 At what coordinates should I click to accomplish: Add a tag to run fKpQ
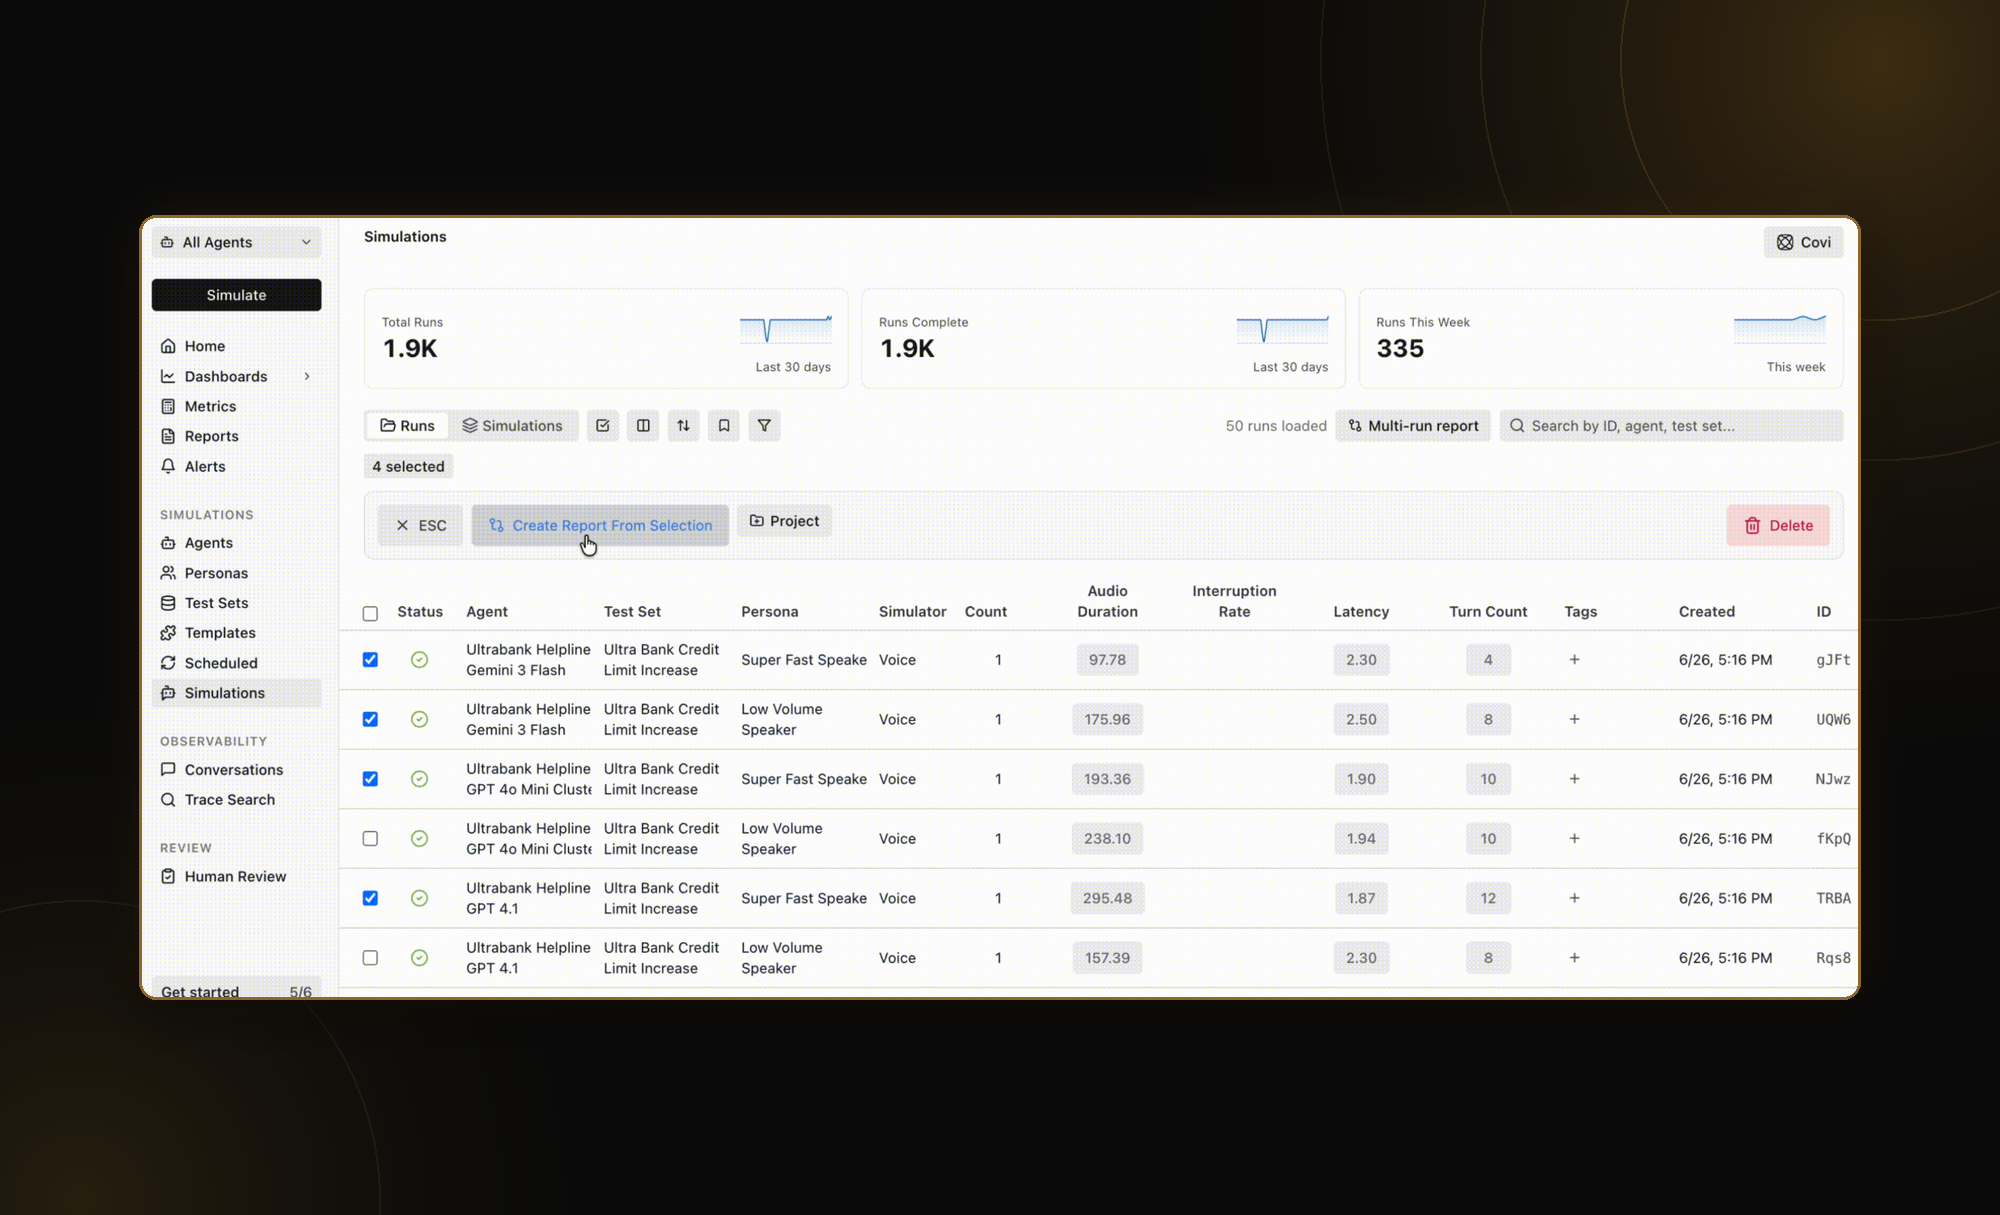(1574, 838)
